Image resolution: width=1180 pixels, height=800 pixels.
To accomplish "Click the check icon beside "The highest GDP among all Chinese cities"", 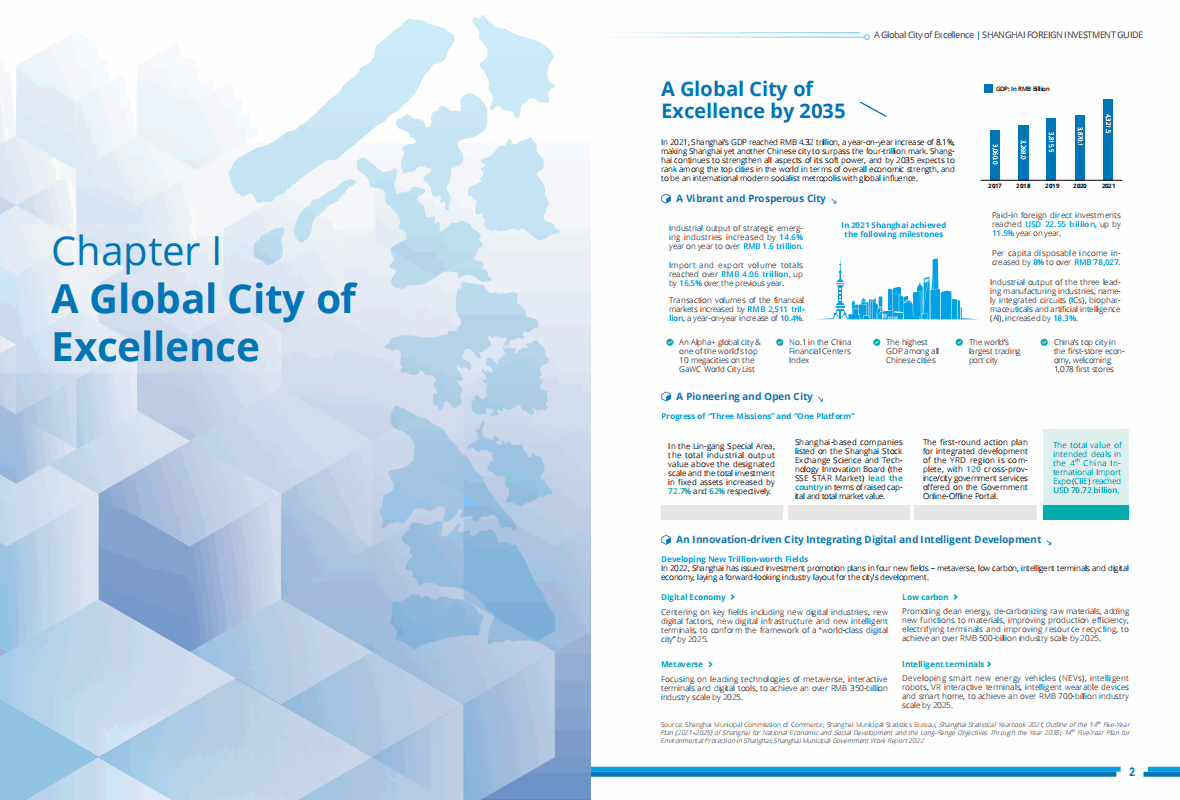I will tap(877, 342).
